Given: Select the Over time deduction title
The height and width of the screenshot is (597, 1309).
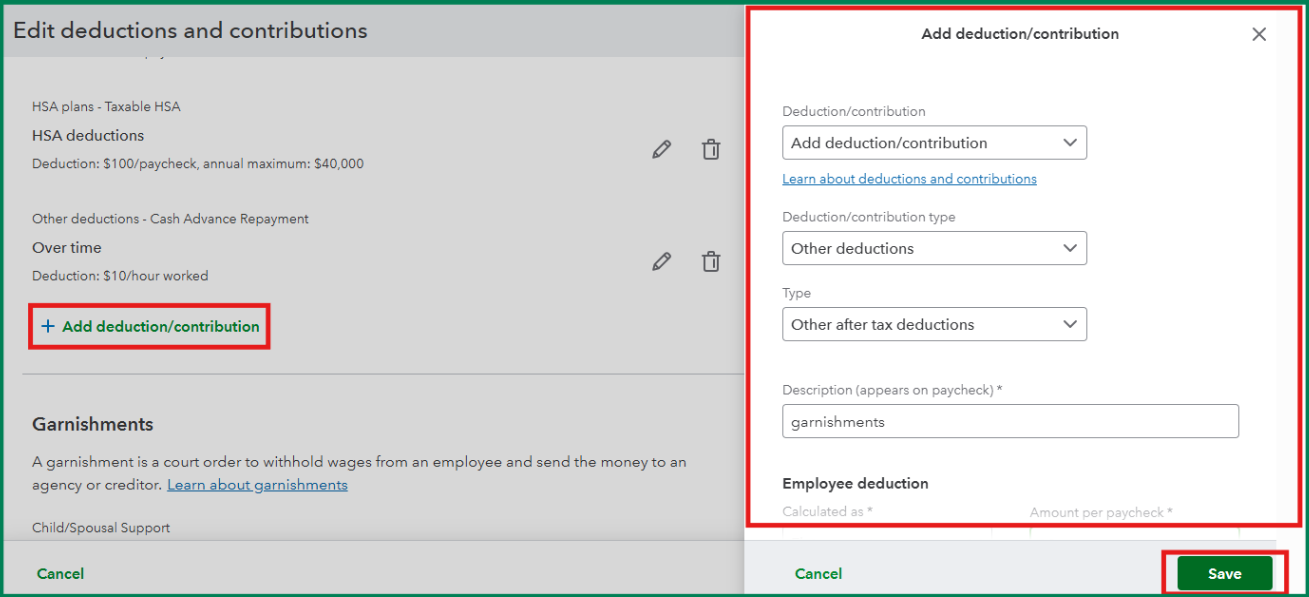Looking at the screenshot, I should (67, 247).
